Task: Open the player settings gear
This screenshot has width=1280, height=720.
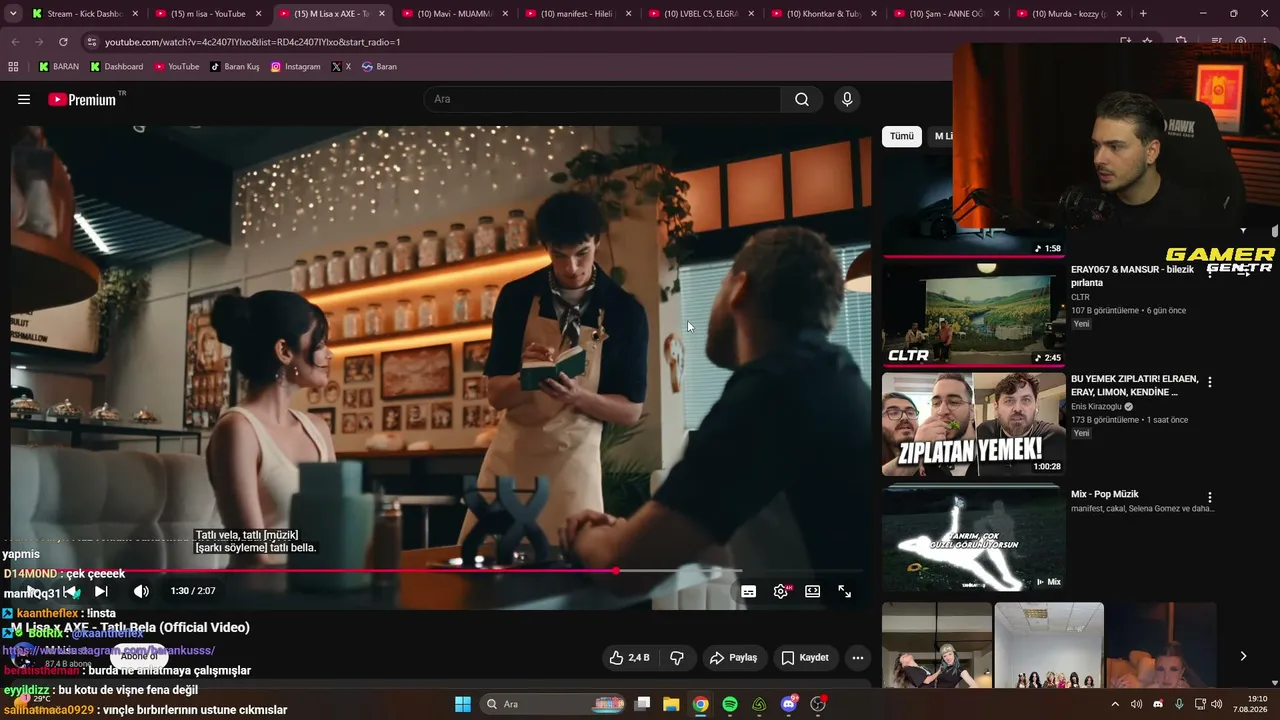Action: [781, 591]
